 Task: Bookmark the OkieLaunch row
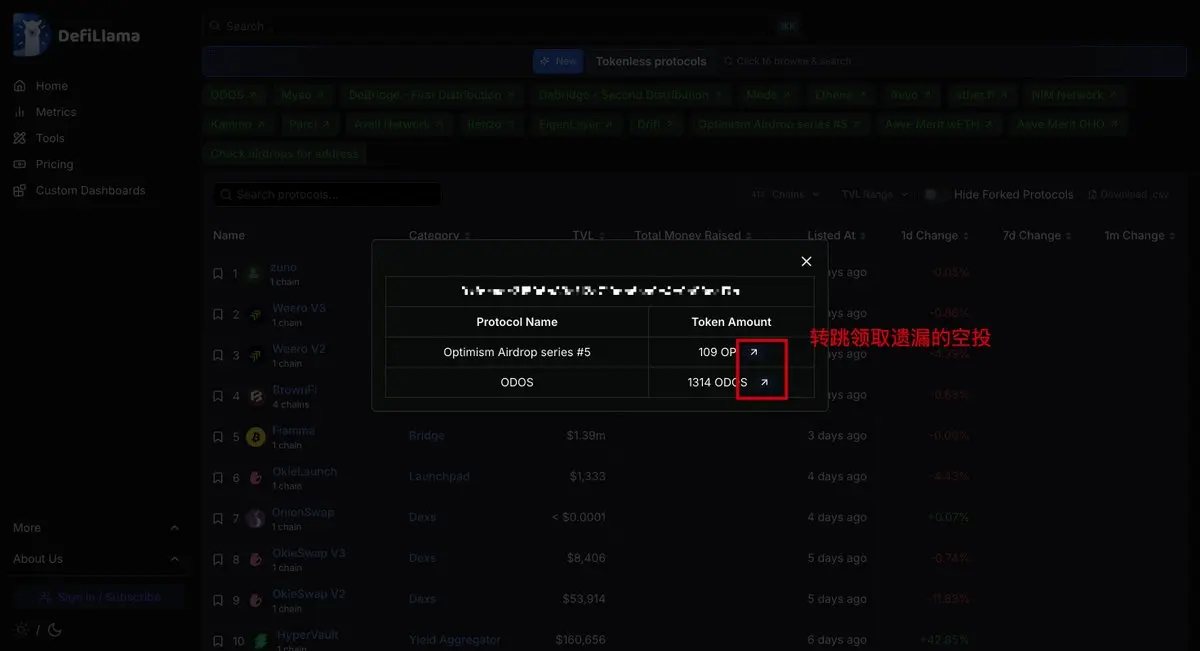click(218, 477)
